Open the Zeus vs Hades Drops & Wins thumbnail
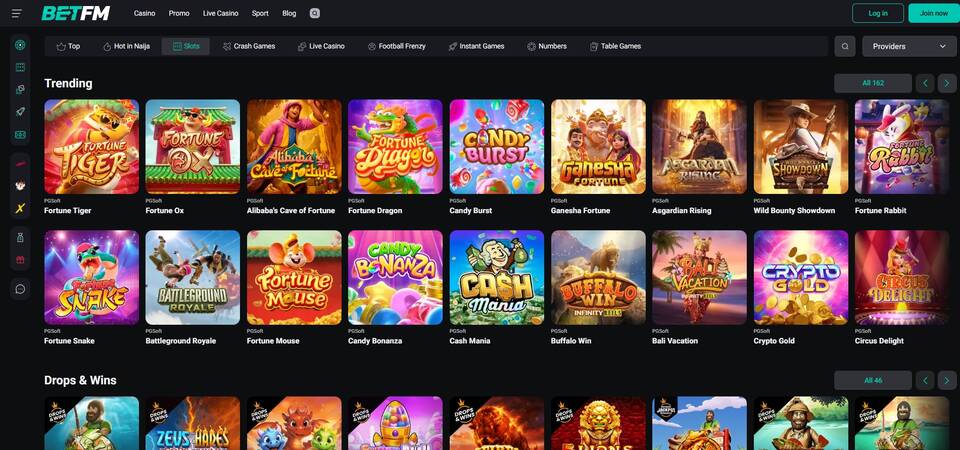This screenshot has width=960, height=450. [193, 423]
